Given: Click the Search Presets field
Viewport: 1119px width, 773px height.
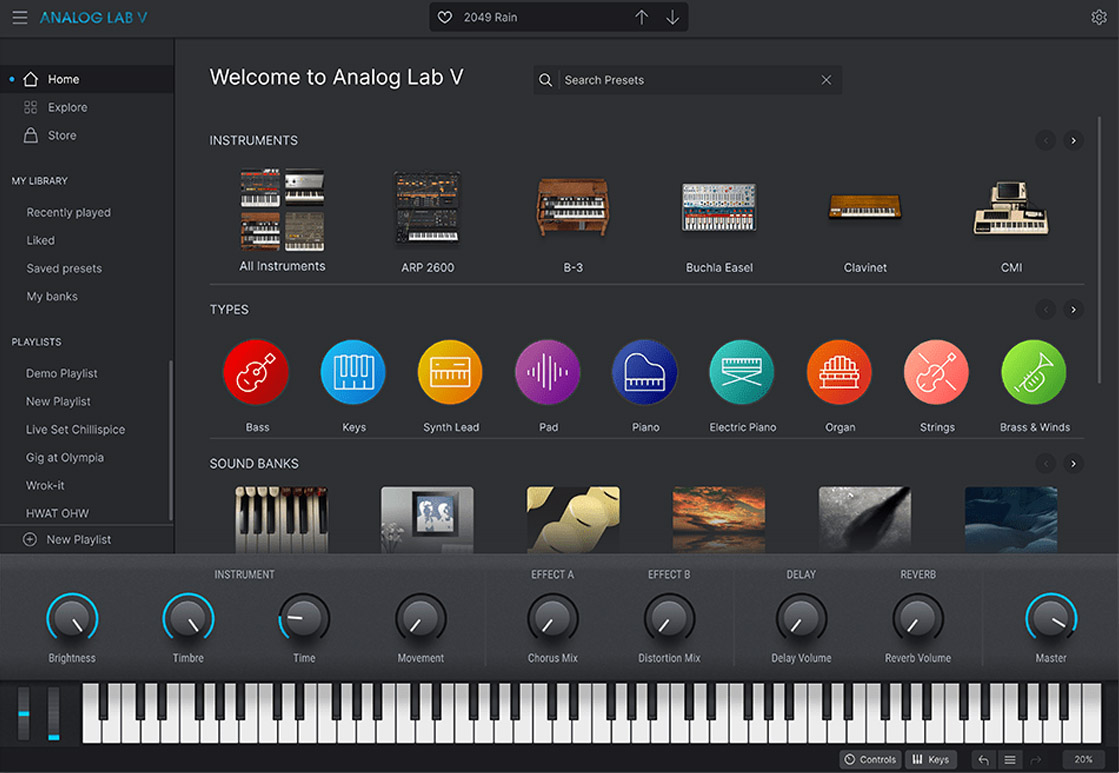Looking at the screenshot, I should pos(687,80).
